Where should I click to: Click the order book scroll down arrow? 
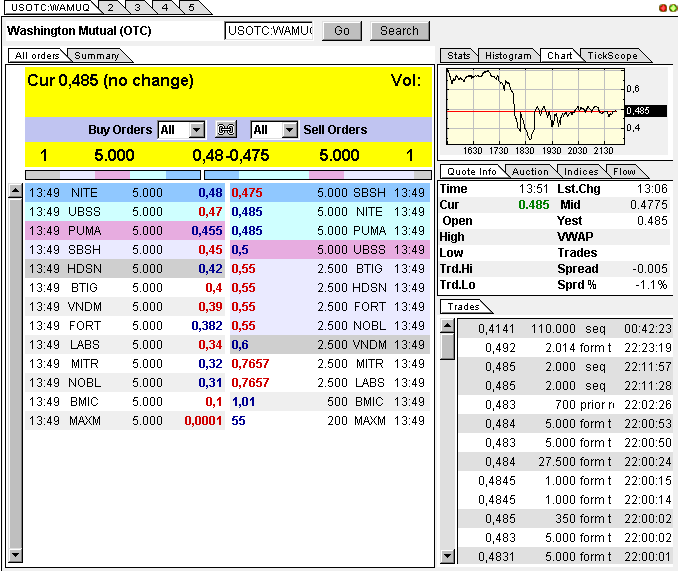pyautogui.click(x=15, y=555)
